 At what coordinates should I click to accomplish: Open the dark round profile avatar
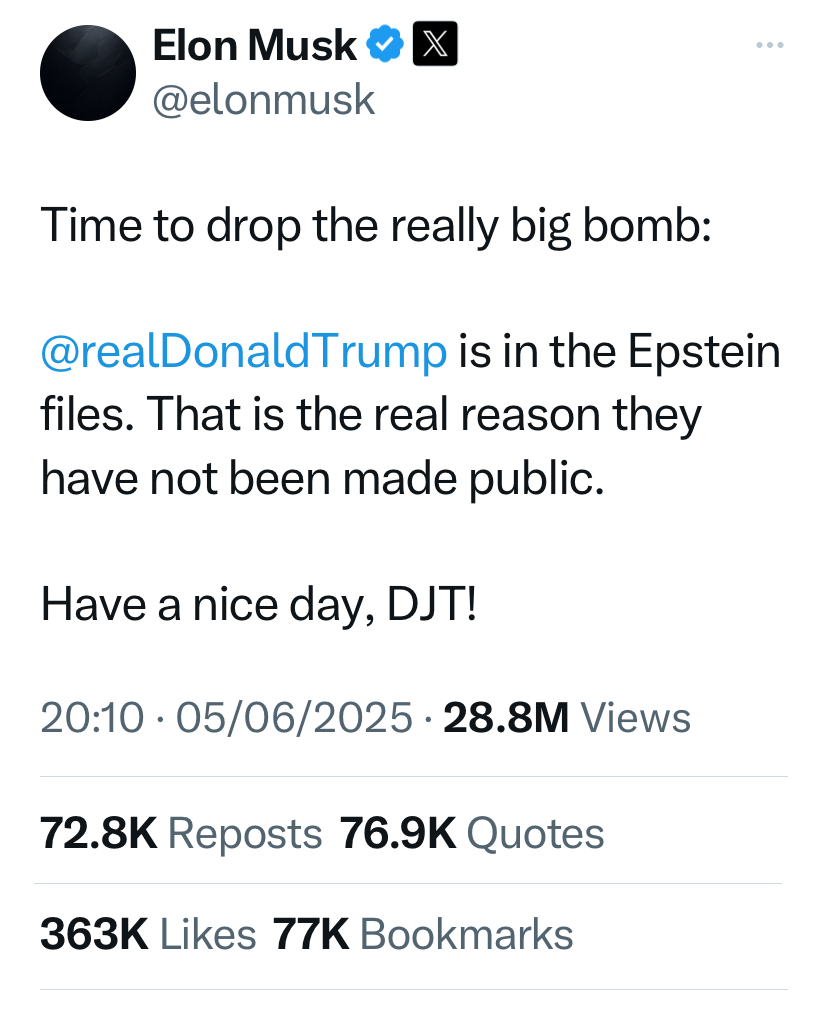click(x=88, y=73)
